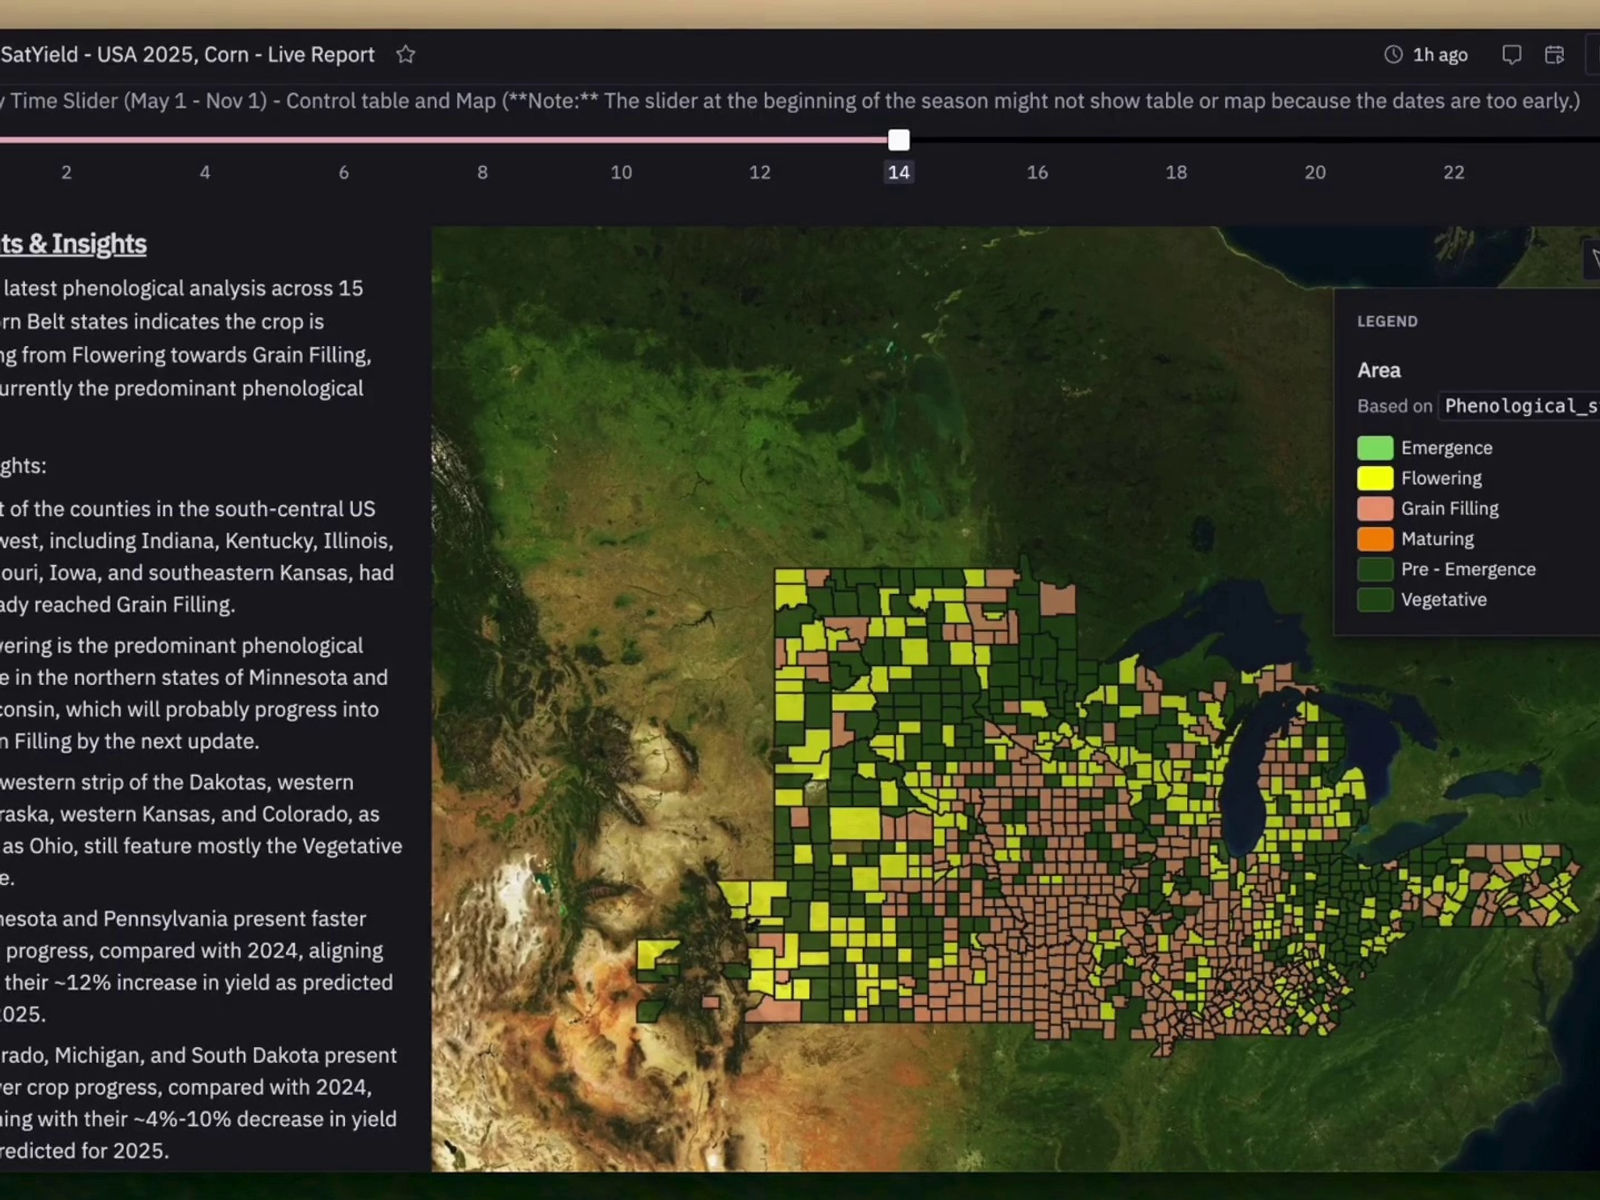The width and height of the screenshot is (1600, 1200).
Task: Click the light green Emergence legend swatch
Action: pos(1375,448)
